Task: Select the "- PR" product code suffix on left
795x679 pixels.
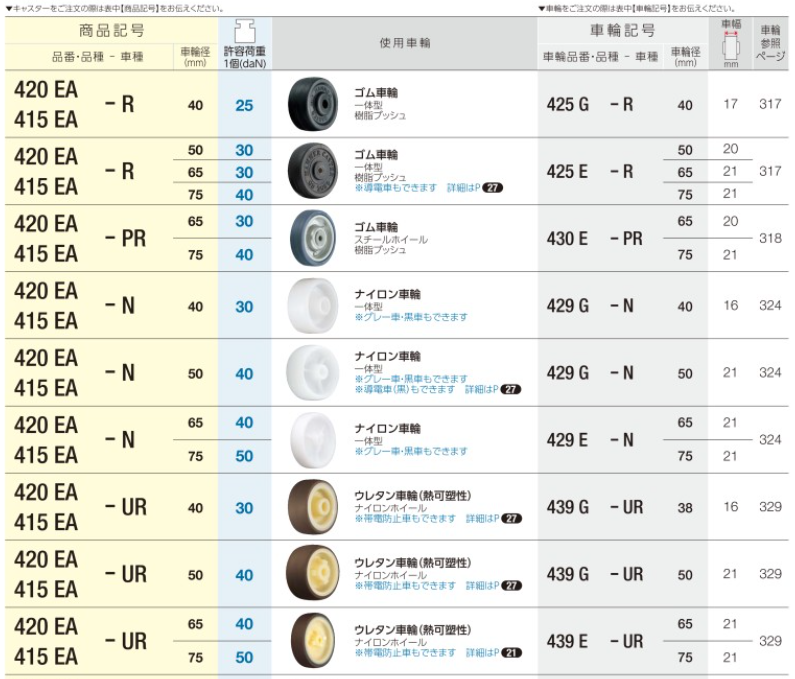Action: 127,239
